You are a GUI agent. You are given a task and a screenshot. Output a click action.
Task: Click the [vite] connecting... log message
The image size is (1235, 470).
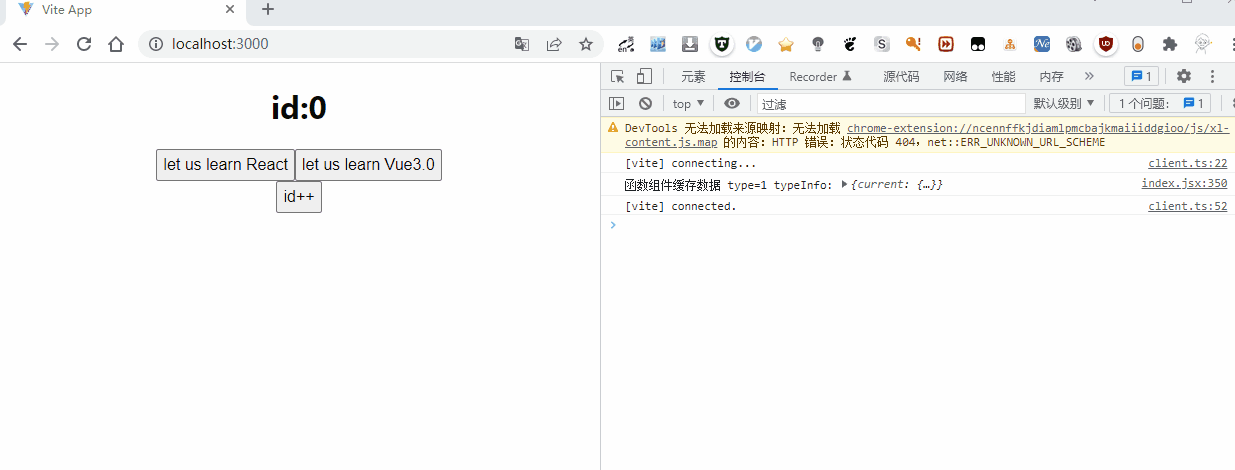tap(690, 163)
